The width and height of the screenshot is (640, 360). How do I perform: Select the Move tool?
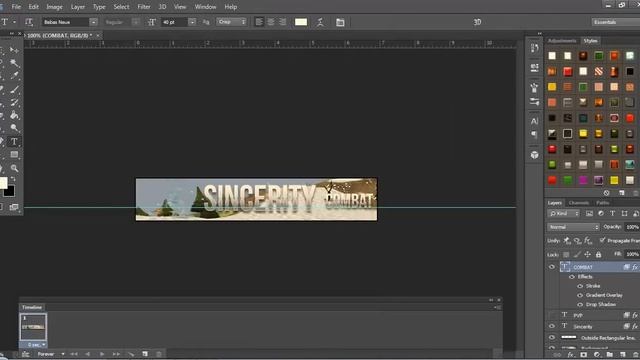14,50
